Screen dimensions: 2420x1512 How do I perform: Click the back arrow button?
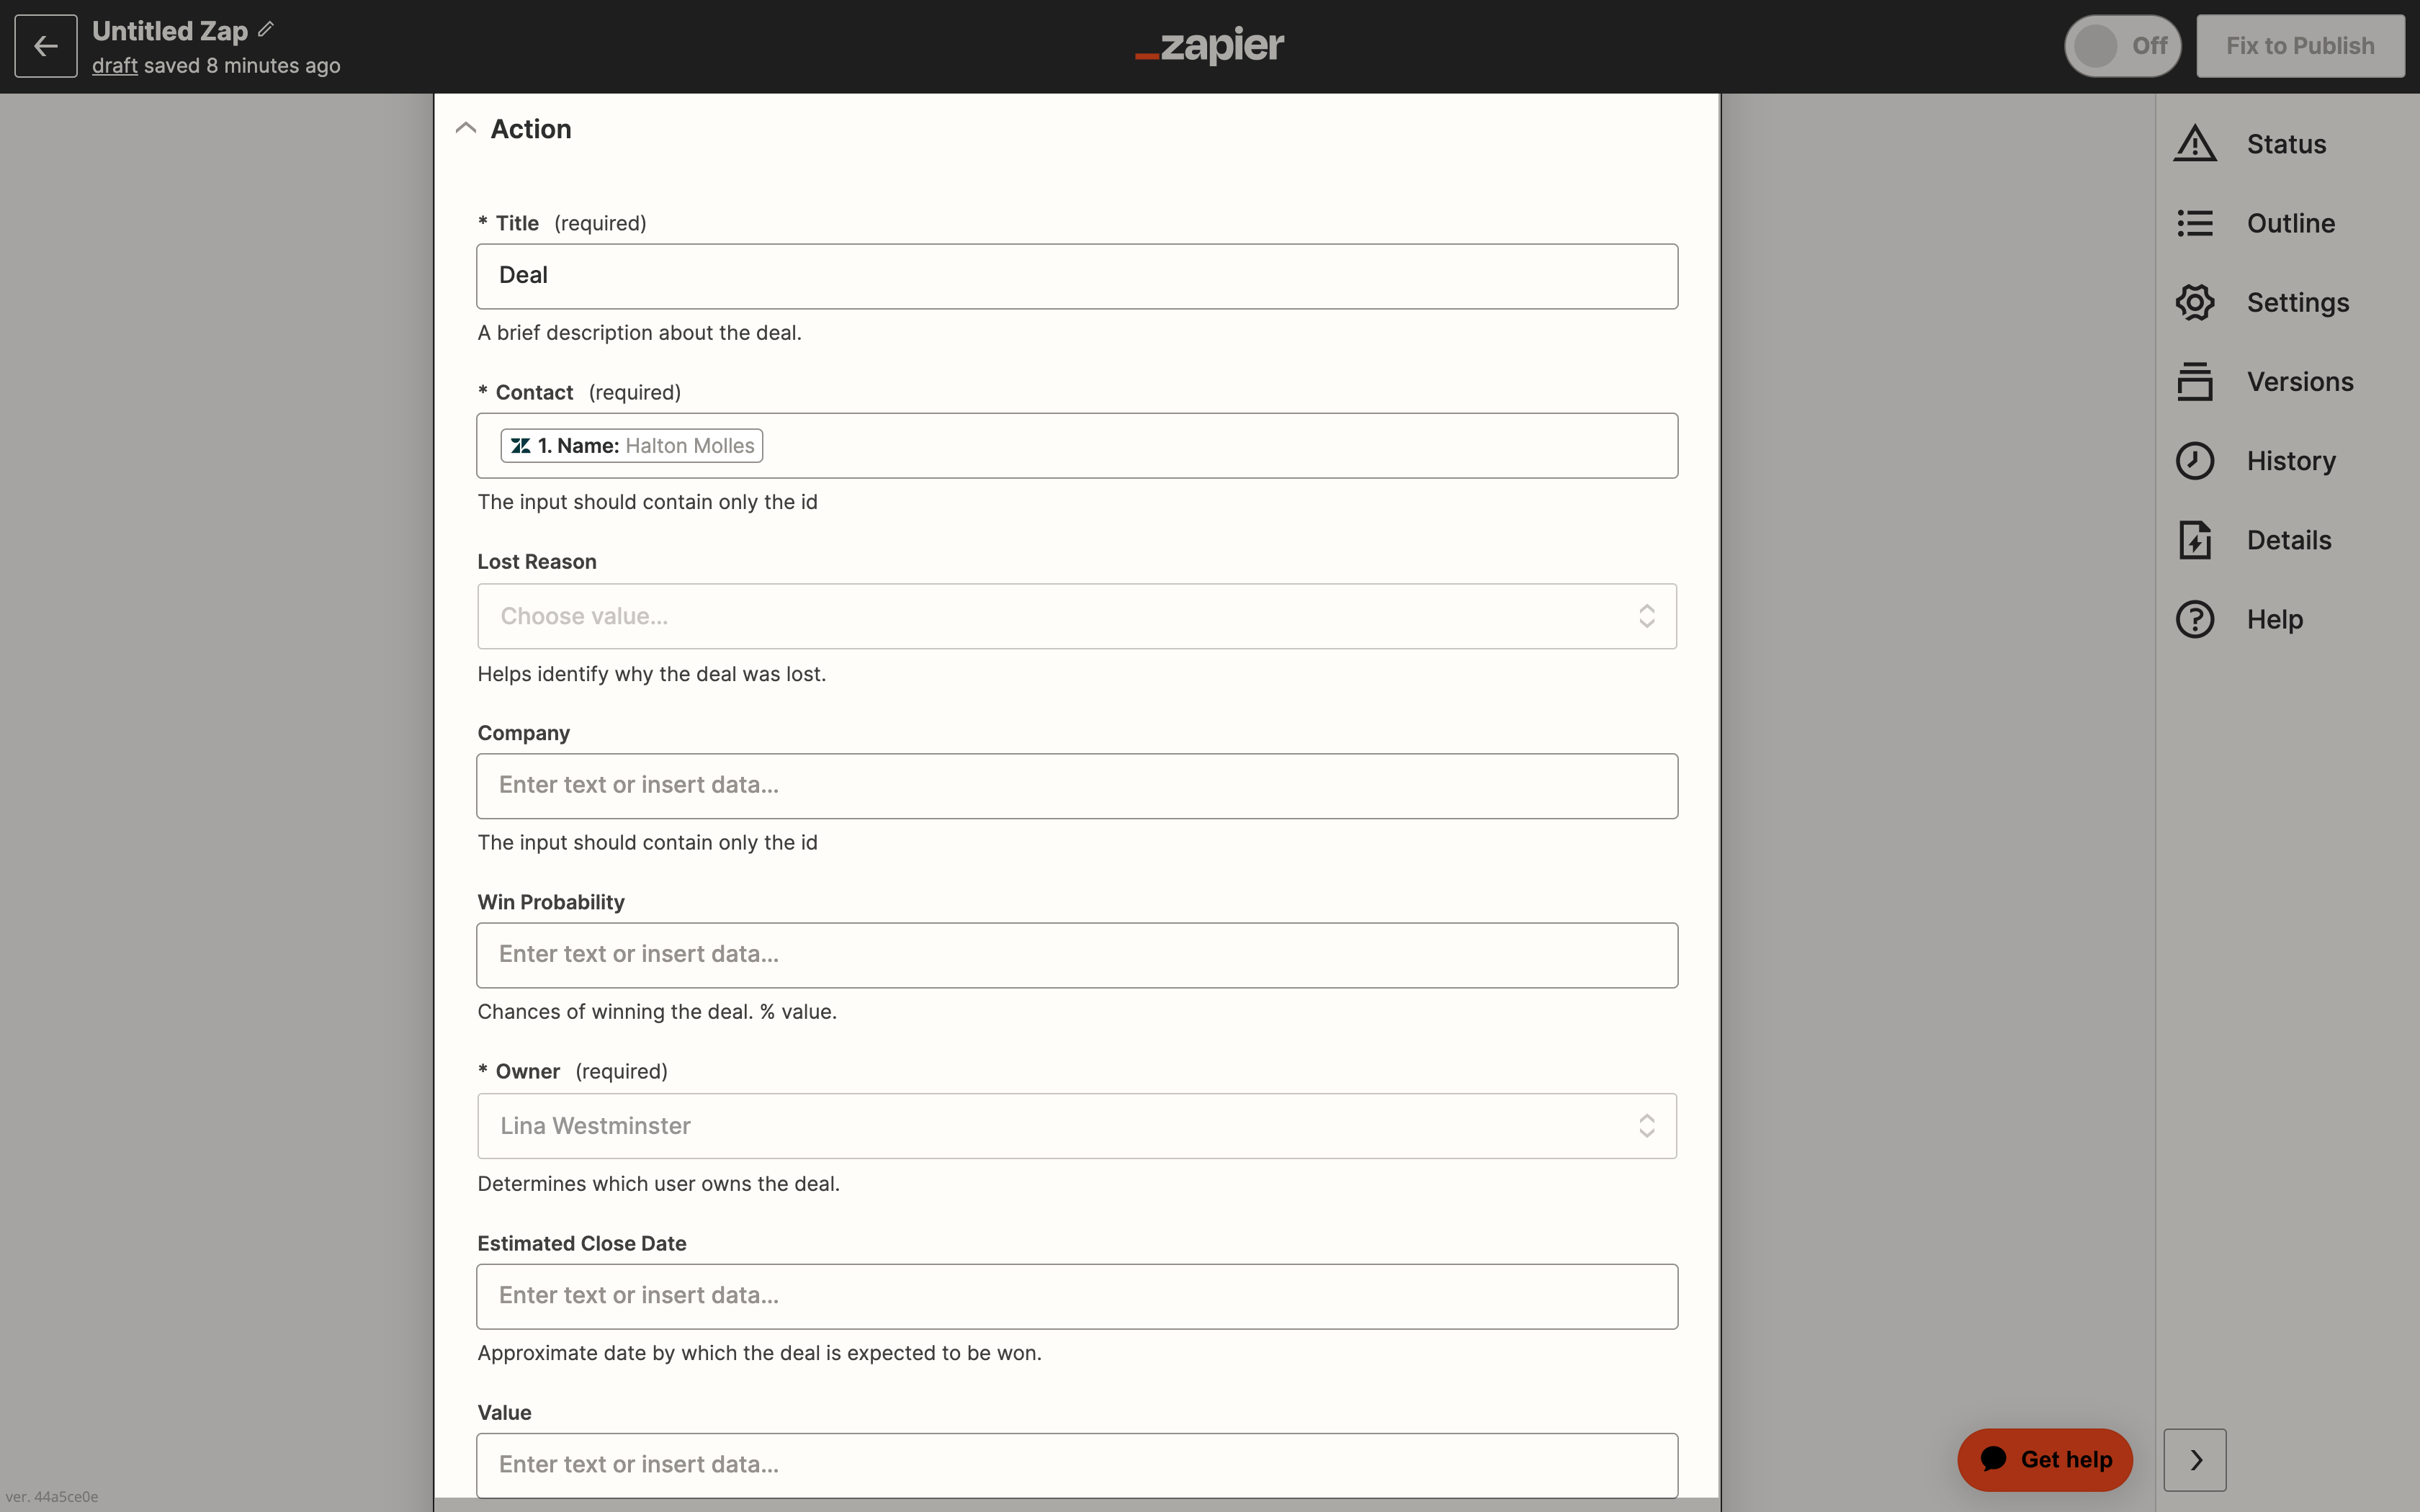coord(46,46)
